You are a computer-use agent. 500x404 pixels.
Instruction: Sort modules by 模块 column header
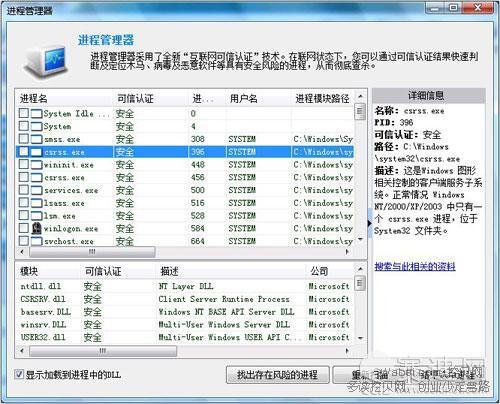pyautogui.click(x=48, y=271)
